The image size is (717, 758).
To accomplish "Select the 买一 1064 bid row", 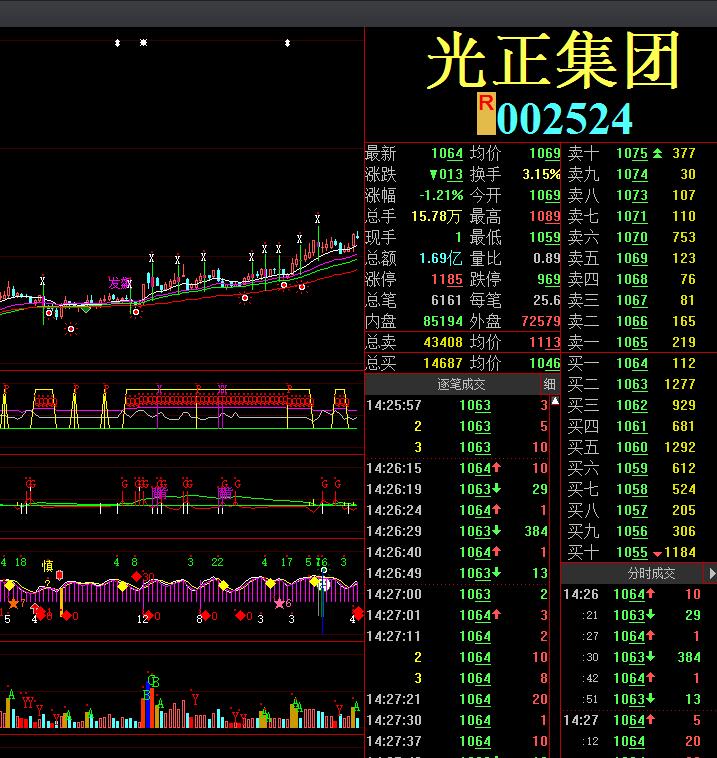I will point(631,364).
